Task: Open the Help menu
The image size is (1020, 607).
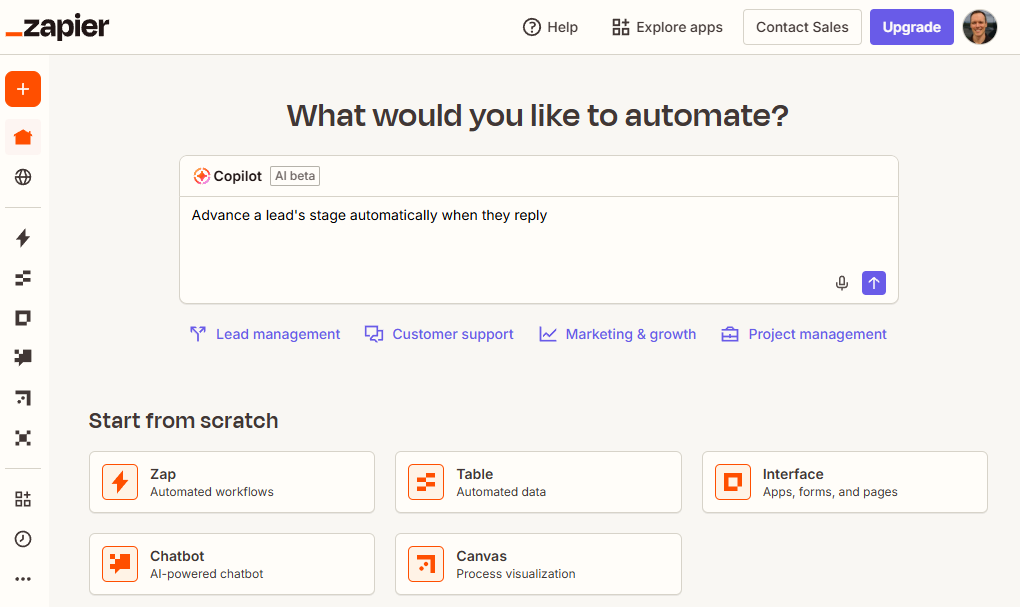Action: 550,27
